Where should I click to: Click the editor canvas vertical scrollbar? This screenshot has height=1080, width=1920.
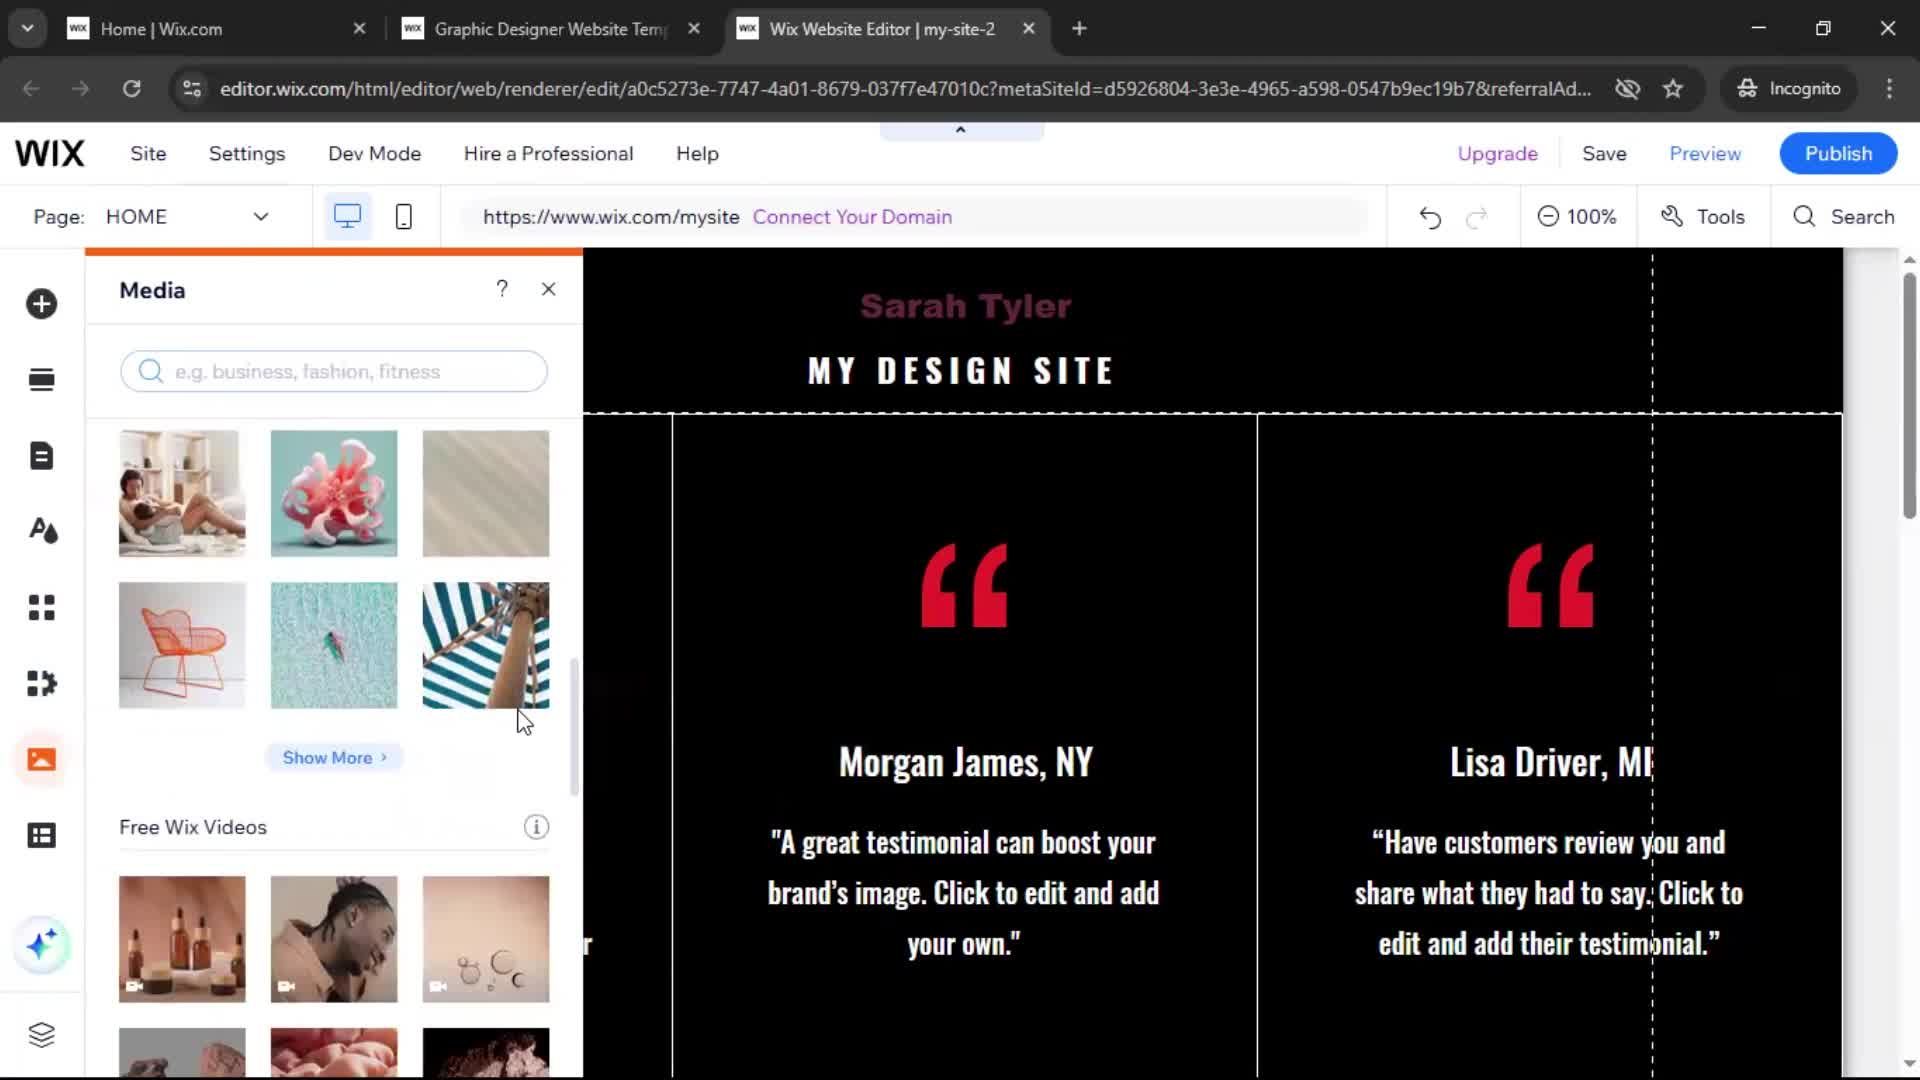1909,394
